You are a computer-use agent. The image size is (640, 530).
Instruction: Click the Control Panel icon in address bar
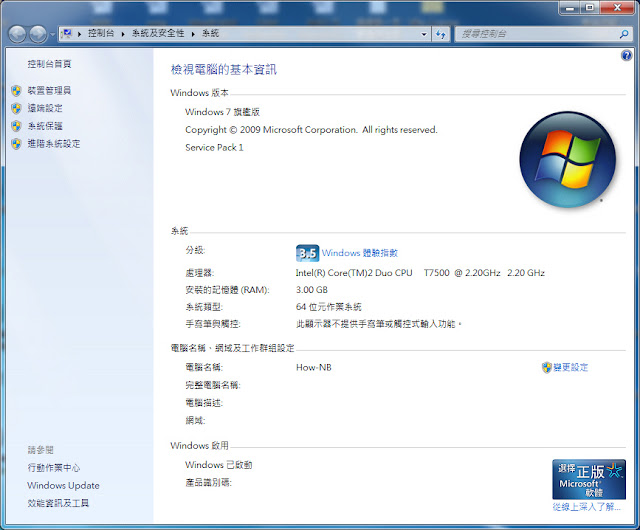[x=67, y=33]
